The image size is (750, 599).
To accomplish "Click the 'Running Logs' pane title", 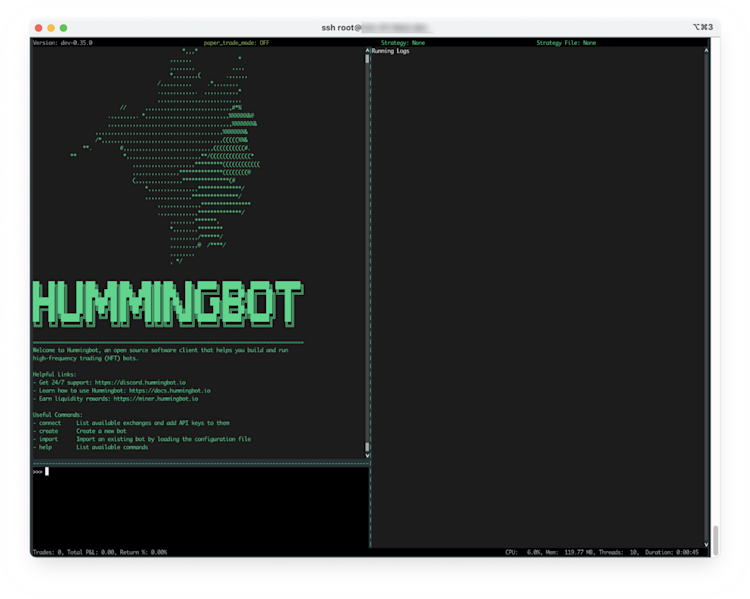I will [390, 51].
